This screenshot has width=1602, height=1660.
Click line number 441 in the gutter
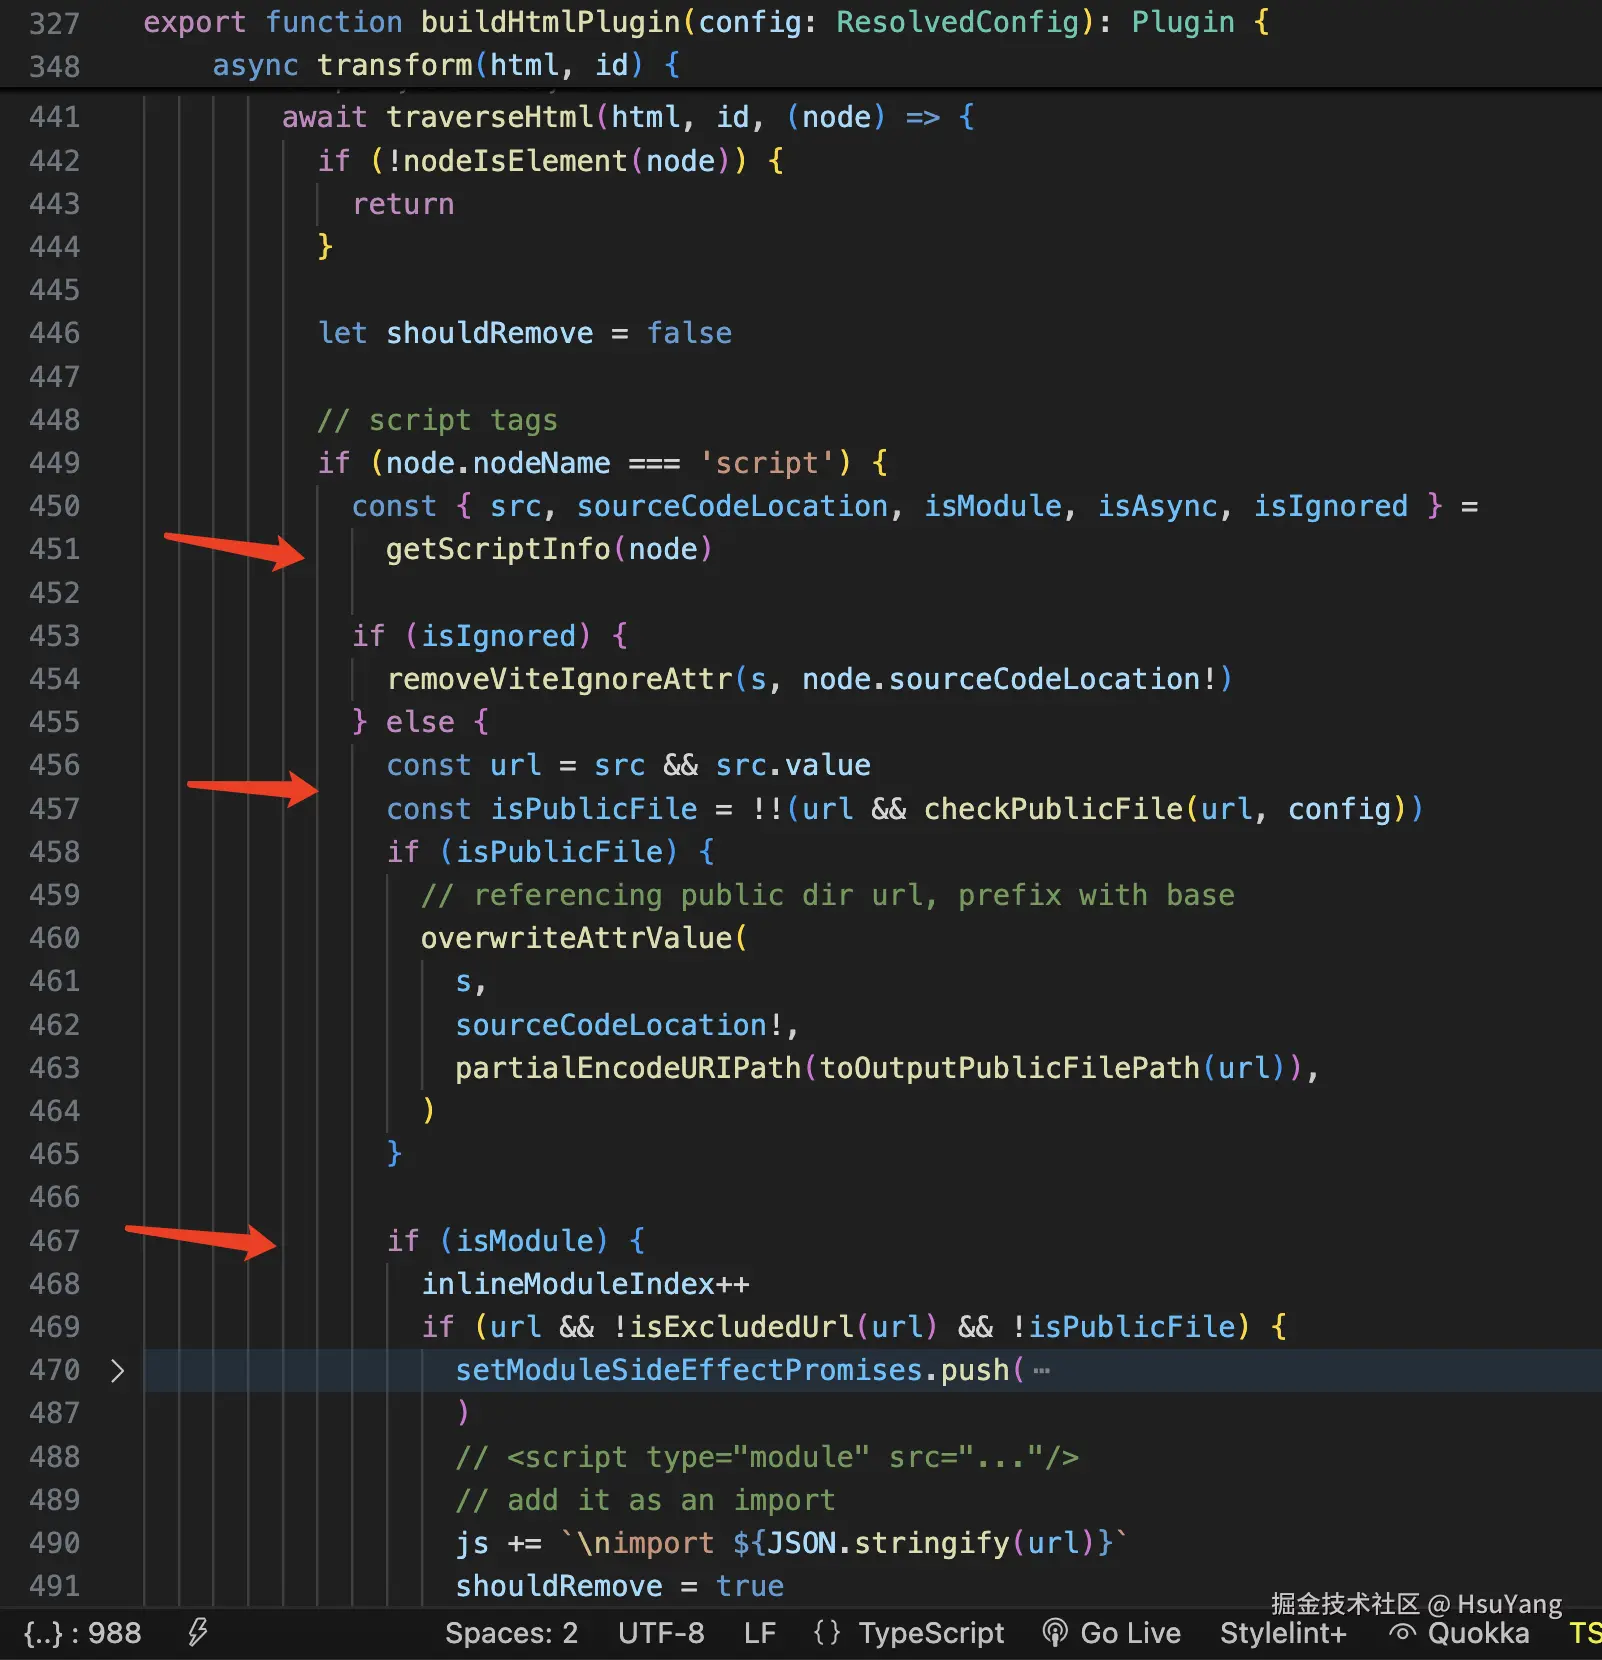[x=55, y=117]
